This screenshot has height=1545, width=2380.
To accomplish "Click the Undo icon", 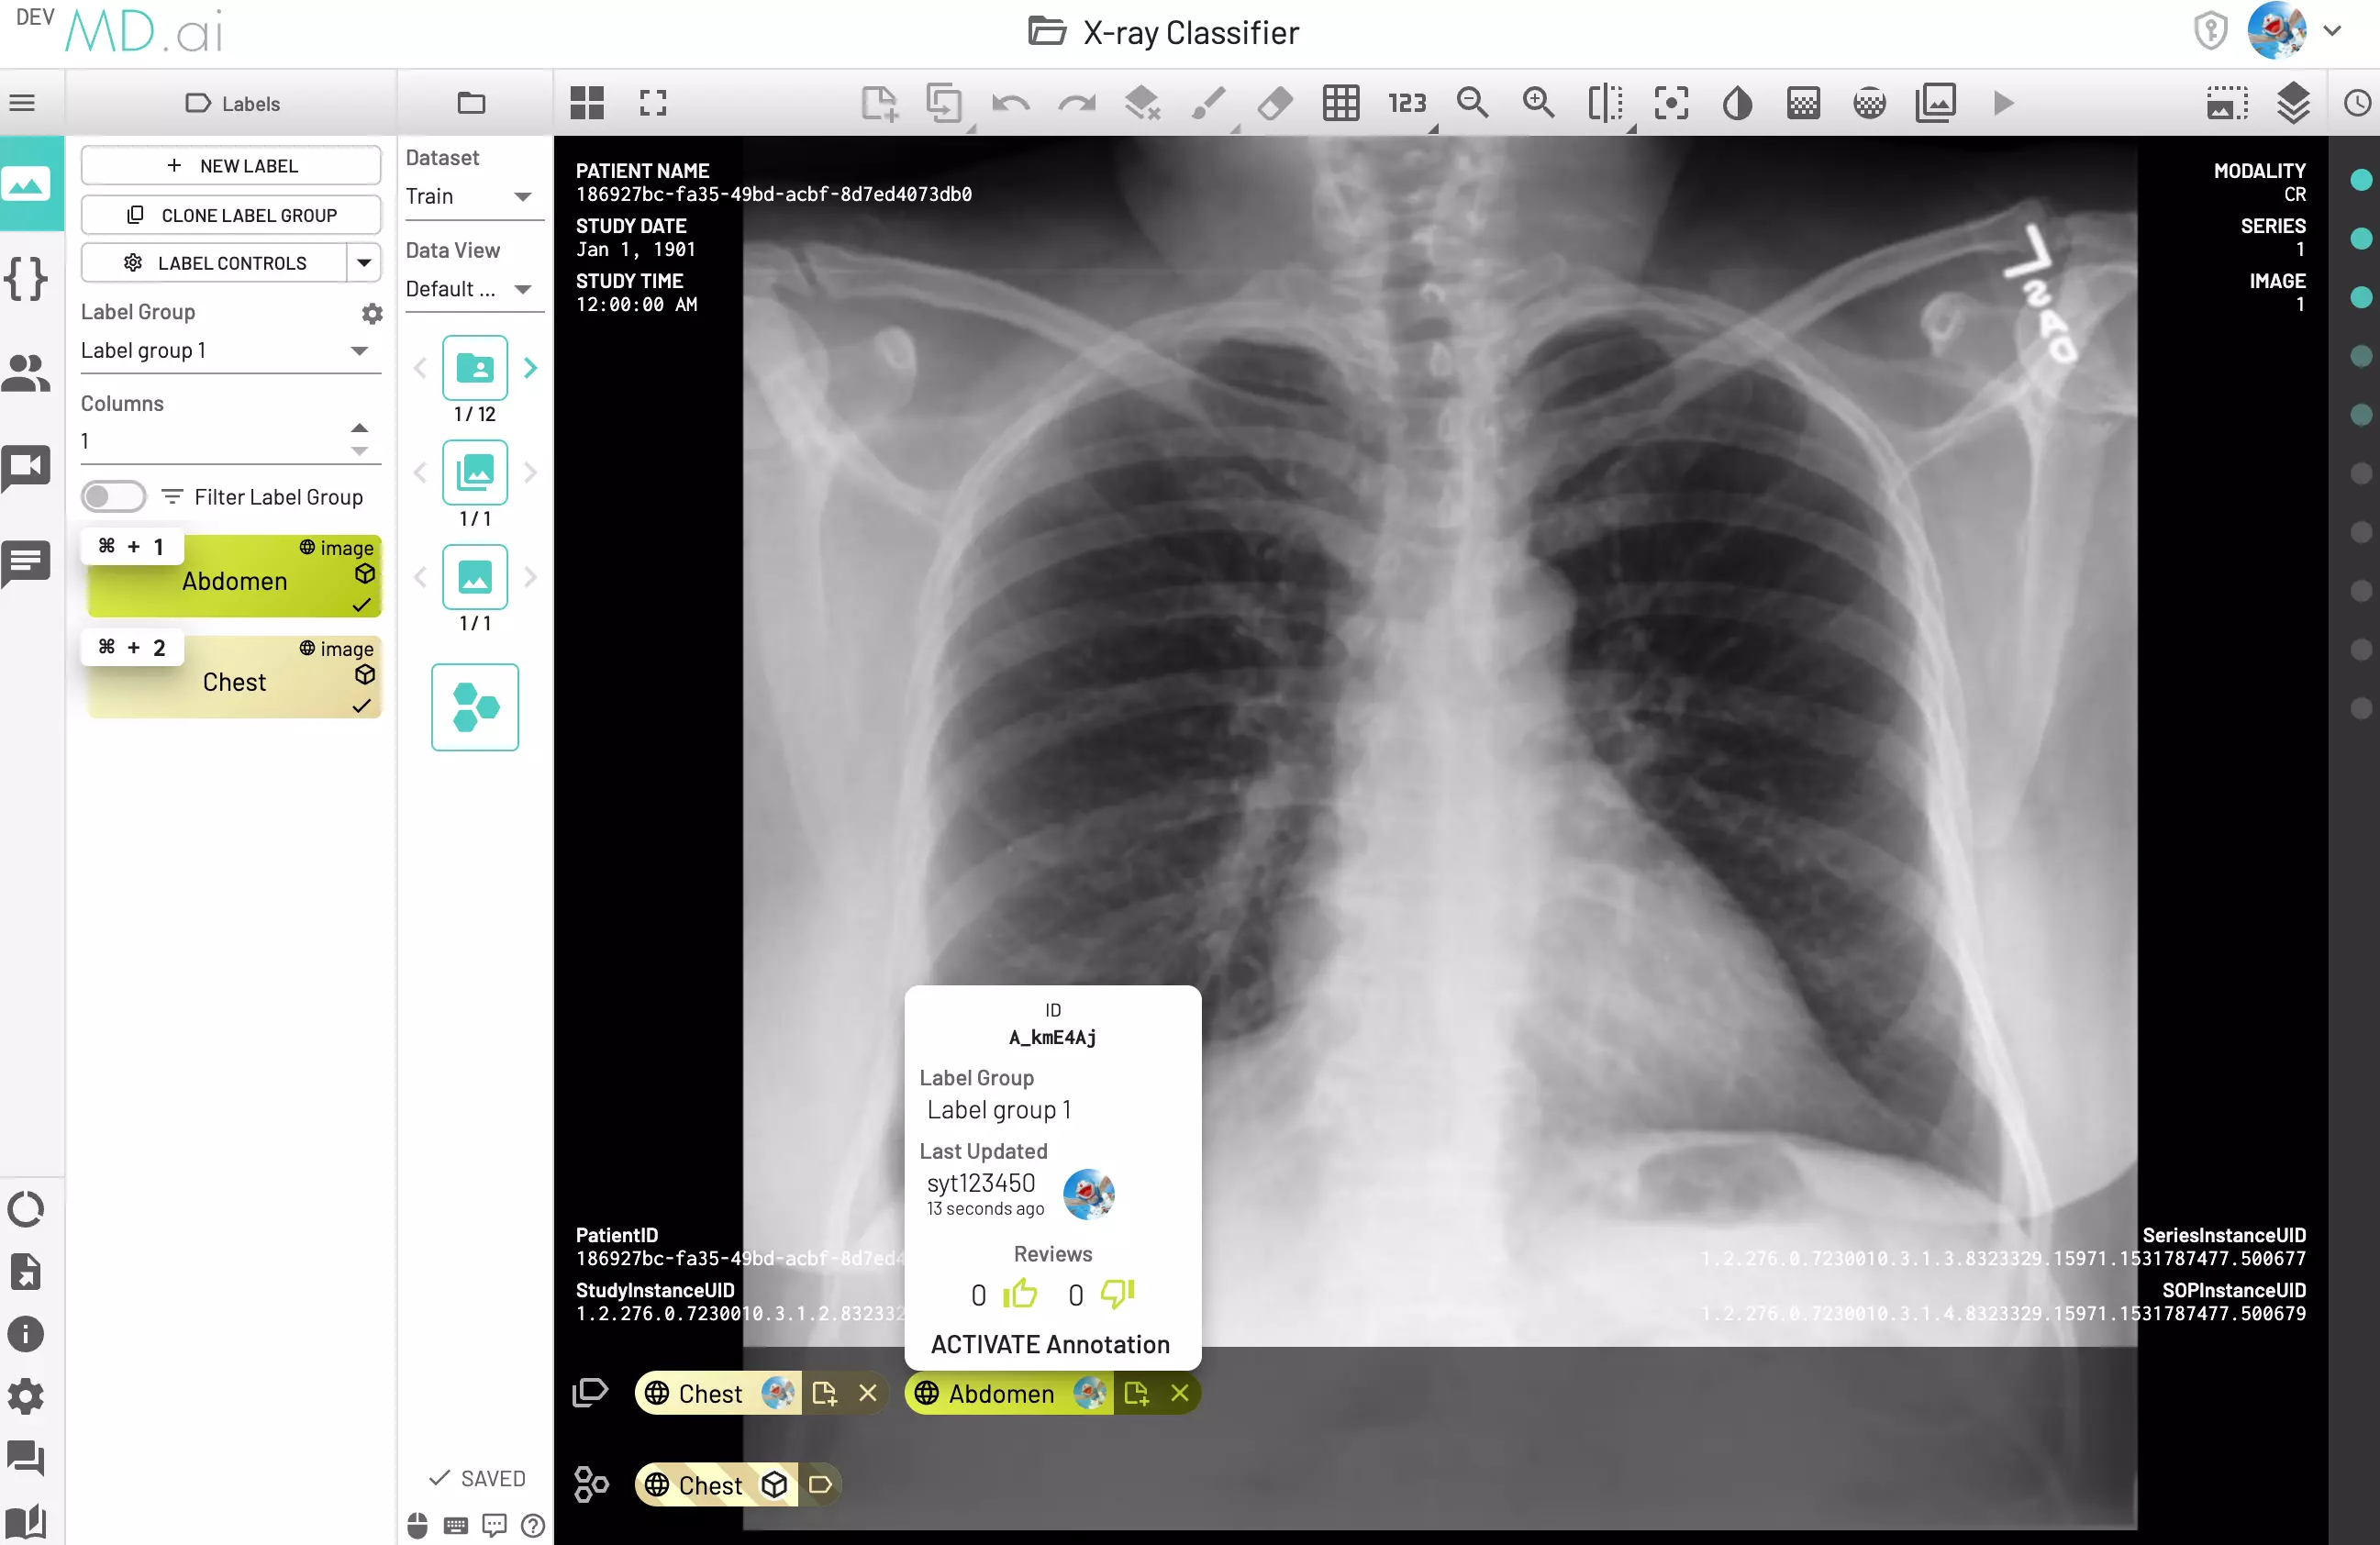I will click(1011, 103).
